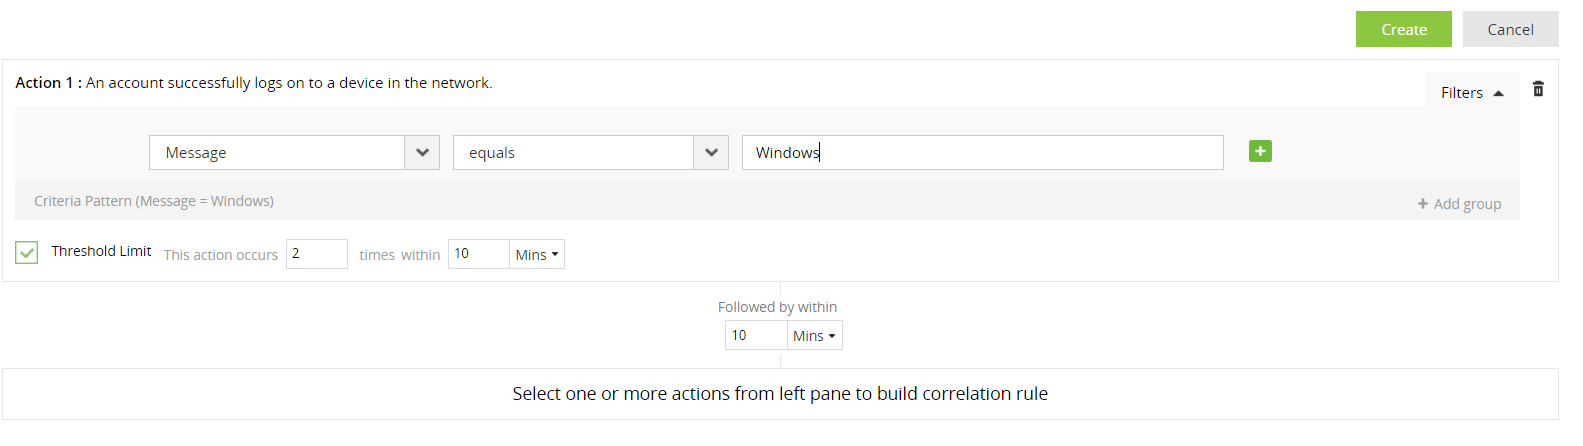Viewport: 1583px width, 446px height.
Task: Open the Message field dropdown
Action: click(x=422, y=153)
